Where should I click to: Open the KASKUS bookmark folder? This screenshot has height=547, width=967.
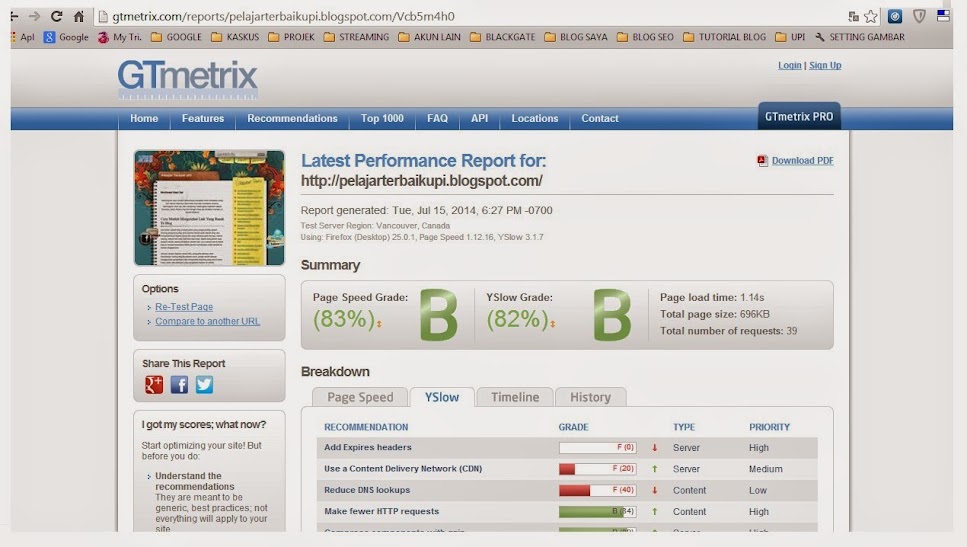235,37
